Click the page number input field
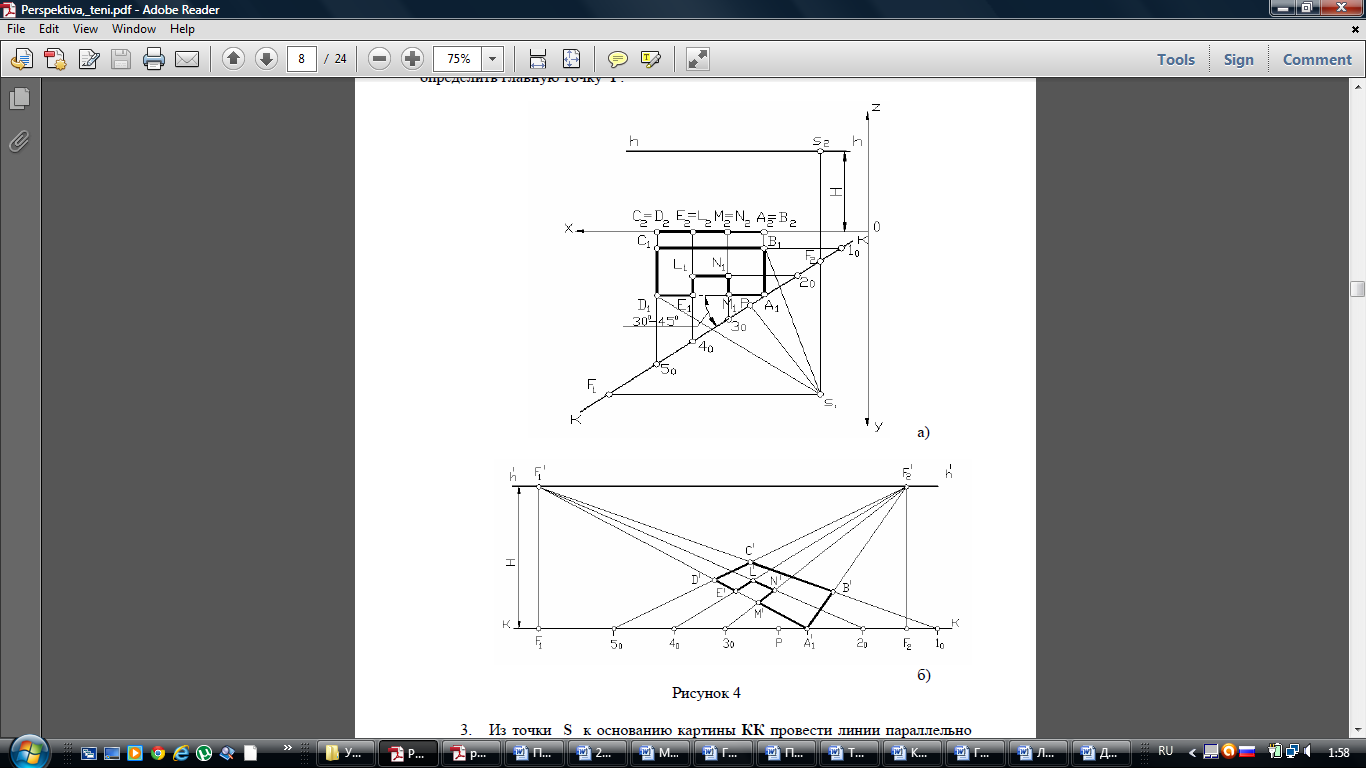This screenshot has width=1366, height=768. tap(302, 59)
